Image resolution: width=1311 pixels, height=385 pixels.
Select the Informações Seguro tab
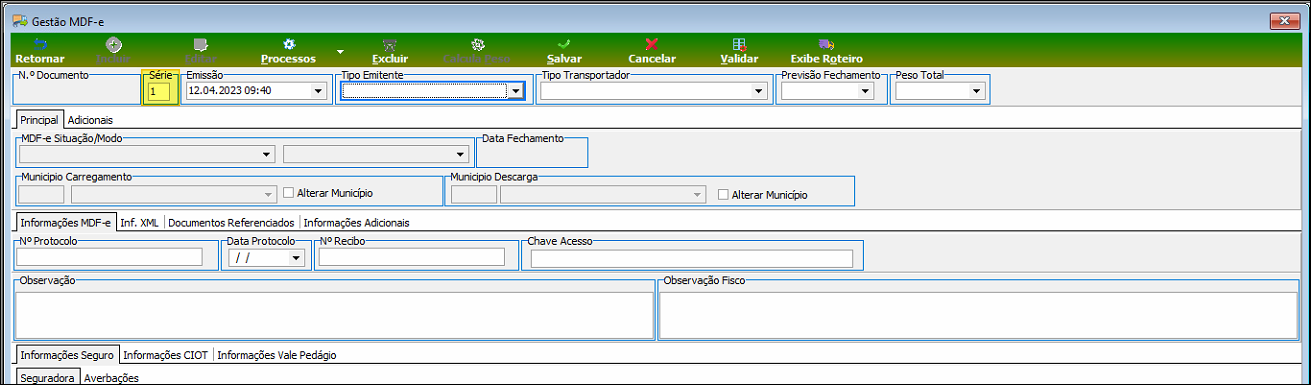point(68,354)
